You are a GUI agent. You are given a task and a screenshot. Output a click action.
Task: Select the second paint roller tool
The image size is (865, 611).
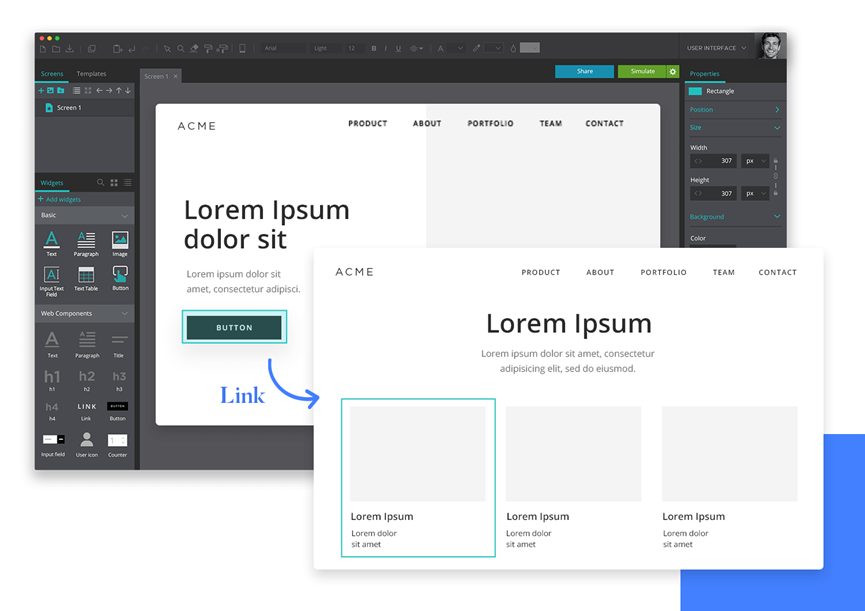pyautogui.click(x=222, y=49)
